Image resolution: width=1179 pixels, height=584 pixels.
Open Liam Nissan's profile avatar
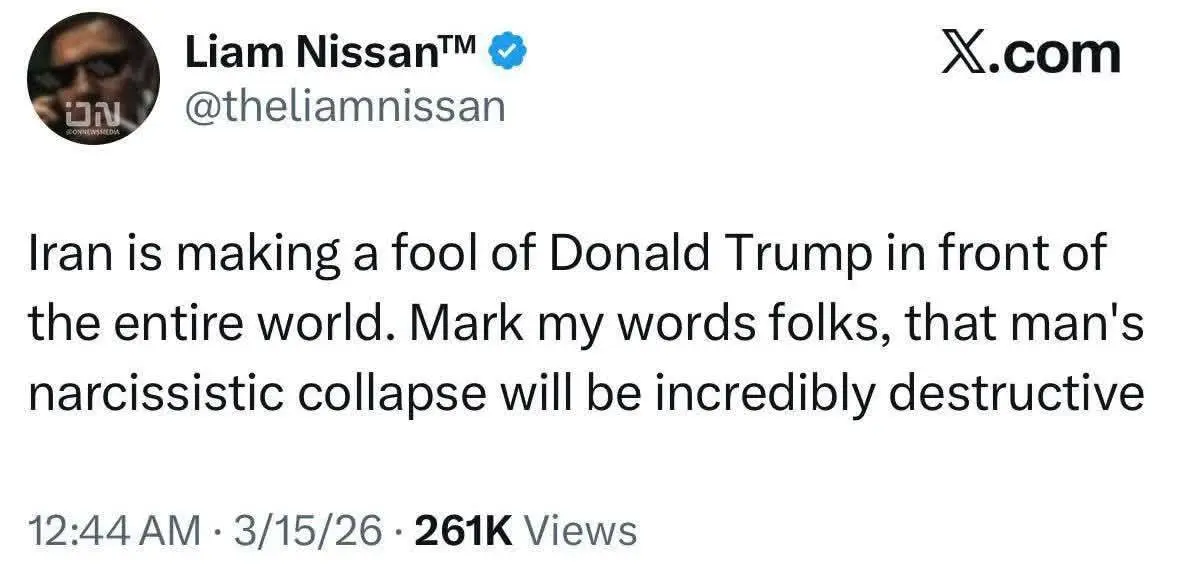pyautogui.click(x=92, y=78)
